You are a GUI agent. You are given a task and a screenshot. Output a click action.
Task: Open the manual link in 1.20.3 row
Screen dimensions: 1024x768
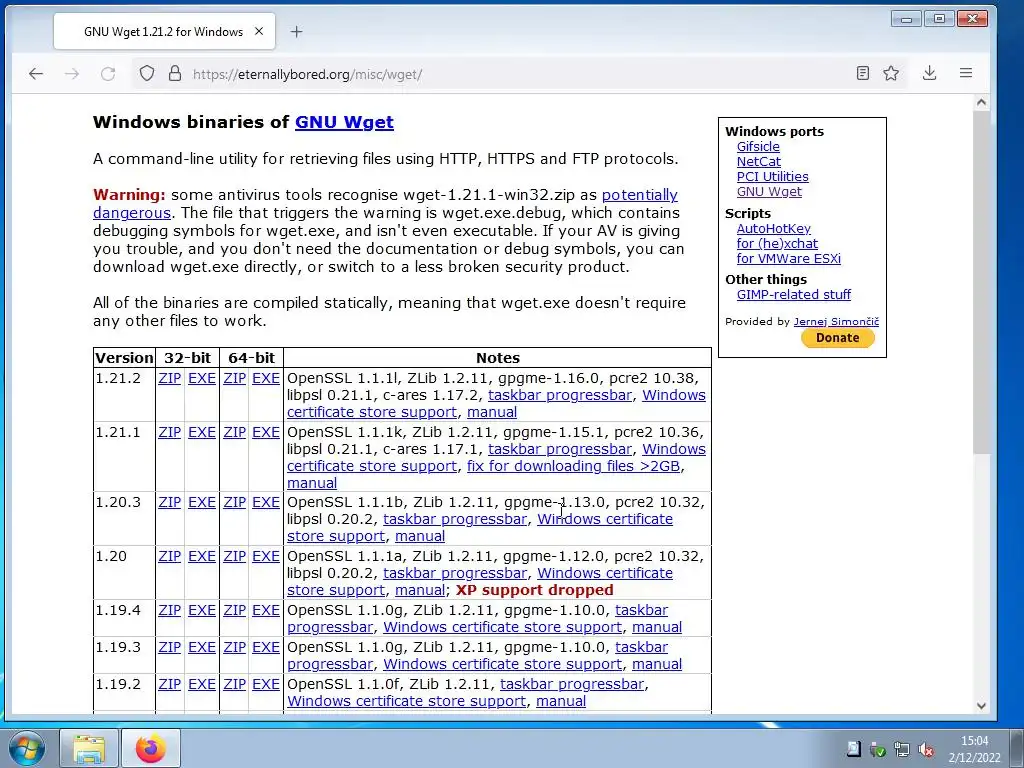[x=420, y=536]
